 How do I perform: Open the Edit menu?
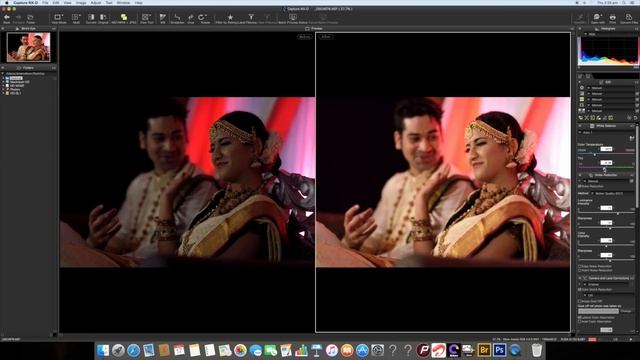click(x=56, y=3)
